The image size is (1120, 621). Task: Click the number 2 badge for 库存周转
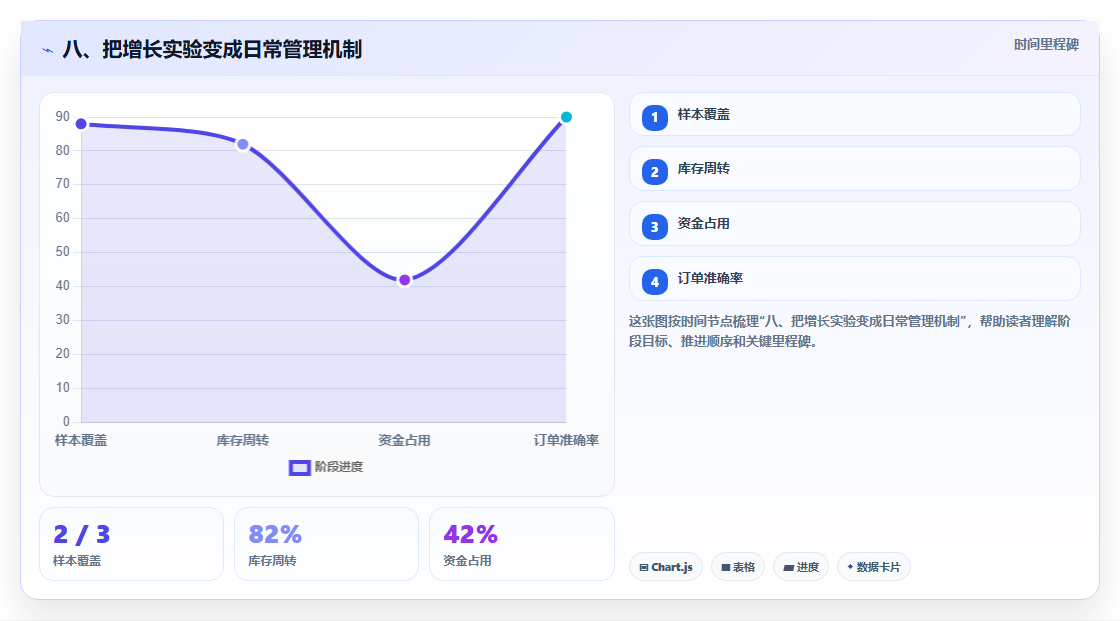(x=654, y=172)
